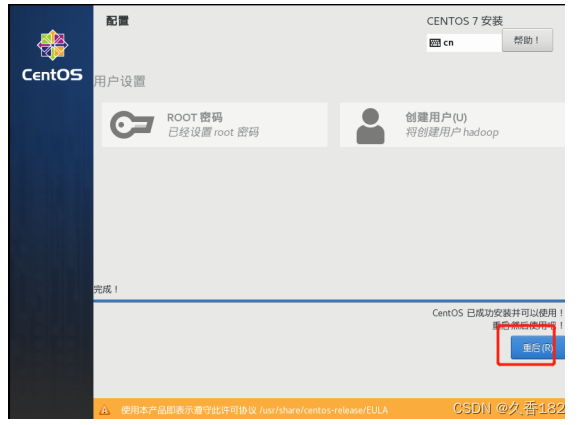The width and height of the screenshot is (581, 425).
Task: Click the ROOT password key icon
Action: click(132, 125)
